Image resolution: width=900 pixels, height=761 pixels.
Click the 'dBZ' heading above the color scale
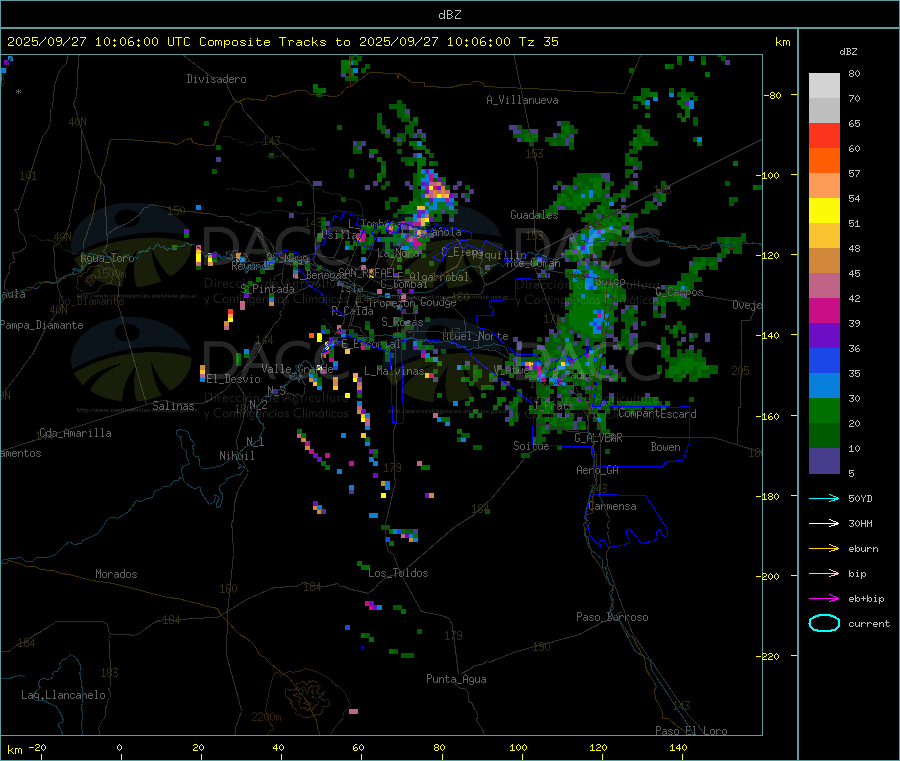pos(848,52)
